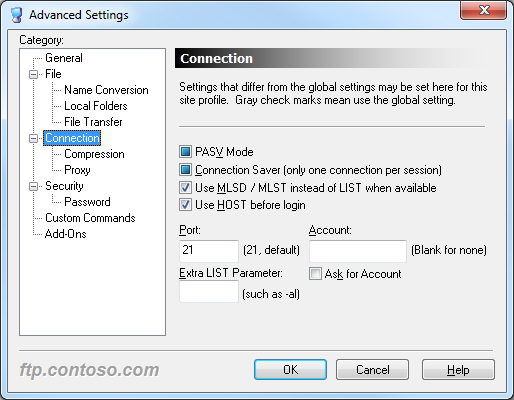Enable the Ask for Account checkbox
The image size is (514, 400).
click(x=315, y=274)
